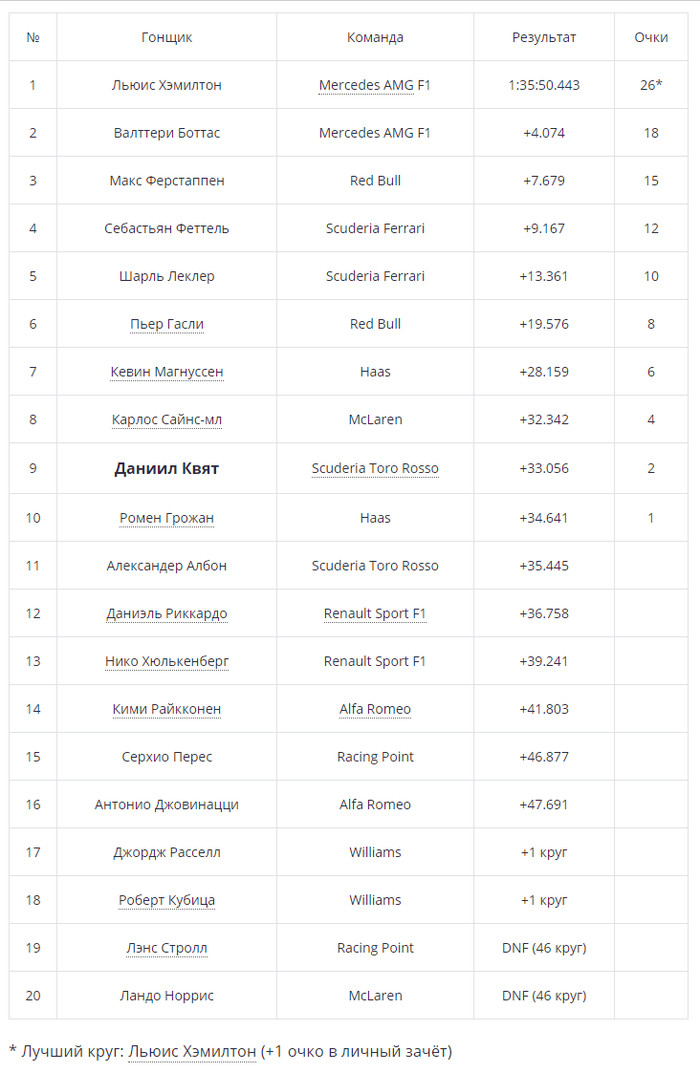Select the Ромен Грожан driver link

point(167,518)
